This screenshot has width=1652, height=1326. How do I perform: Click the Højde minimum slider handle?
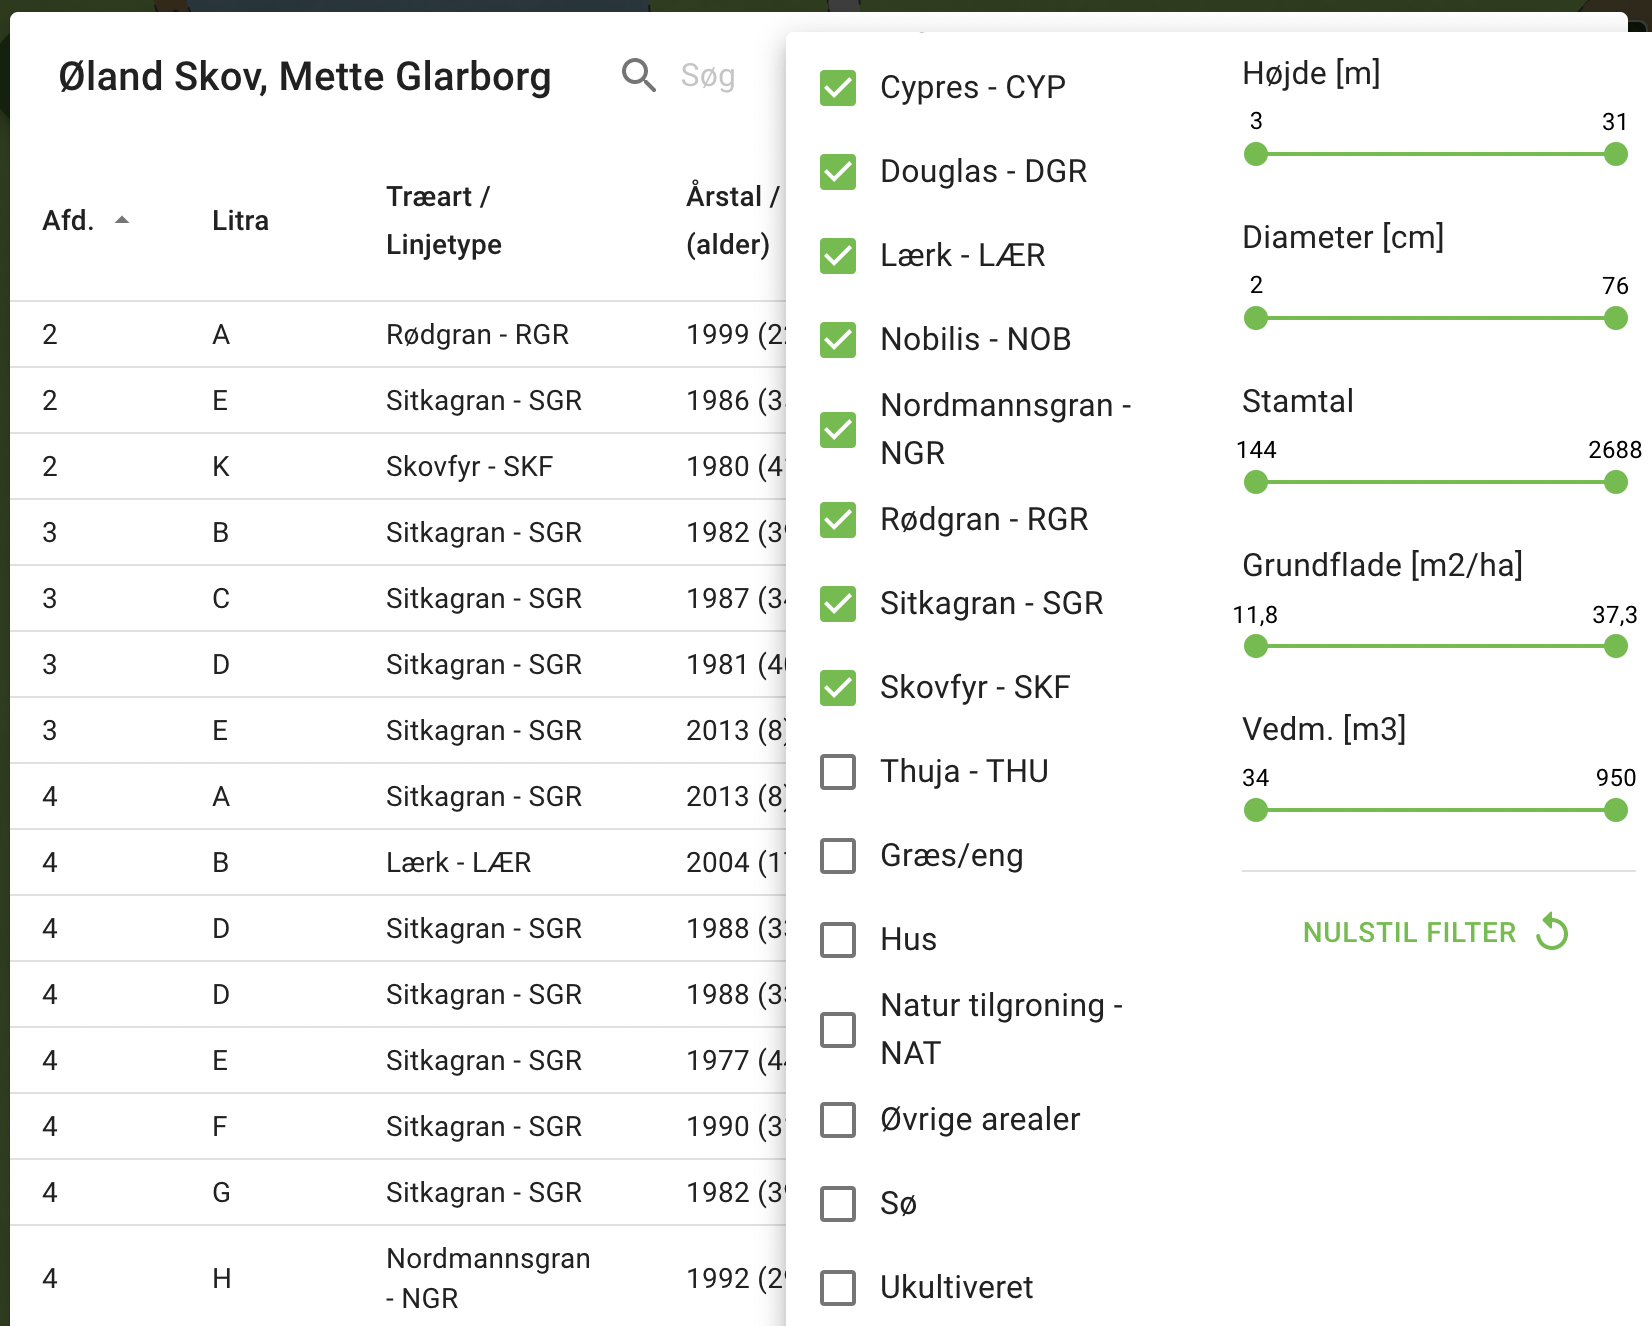tap(1256, 155)
